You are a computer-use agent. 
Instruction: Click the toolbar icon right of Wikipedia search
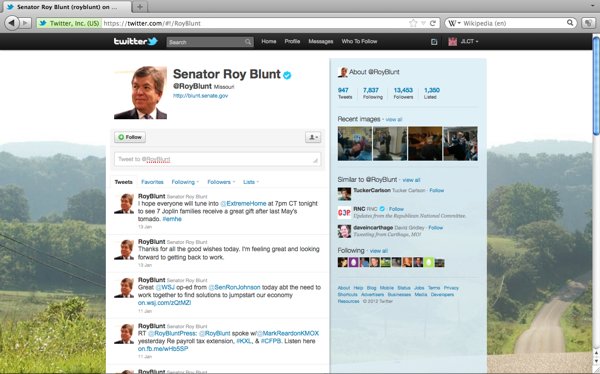pos(588,23)
